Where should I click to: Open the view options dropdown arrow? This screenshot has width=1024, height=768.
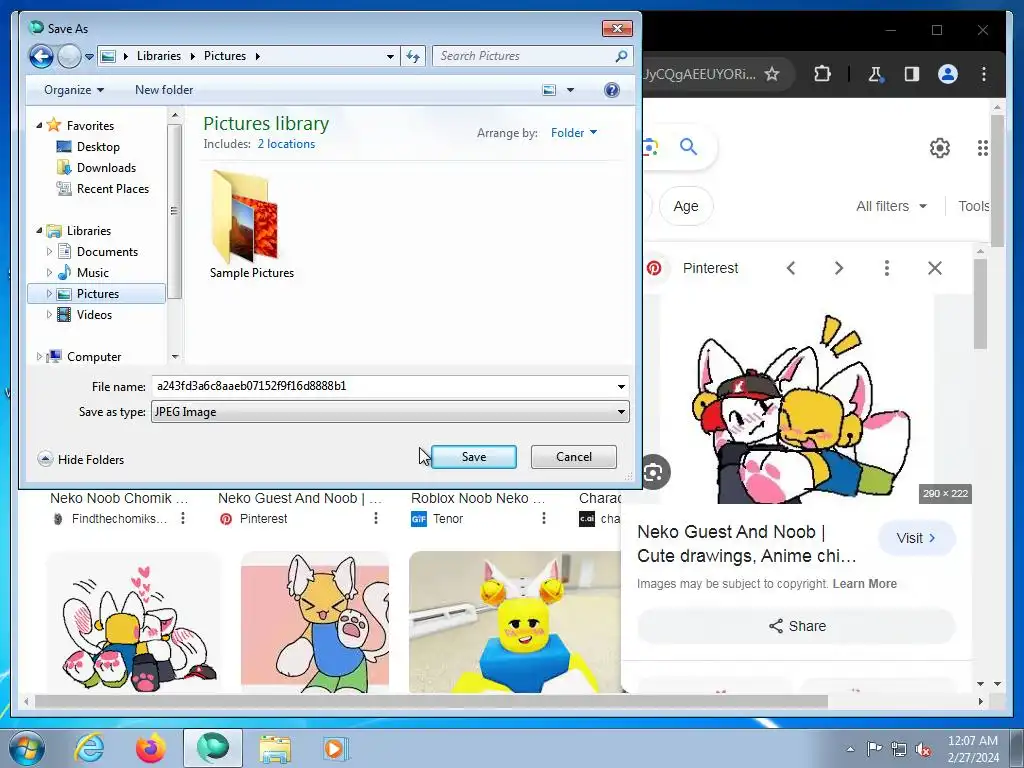(570, 90)
